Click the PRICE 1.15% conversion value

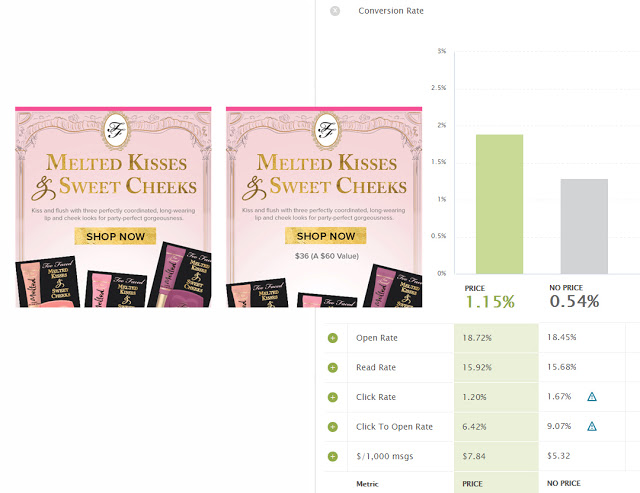click(x=490, y=302)
